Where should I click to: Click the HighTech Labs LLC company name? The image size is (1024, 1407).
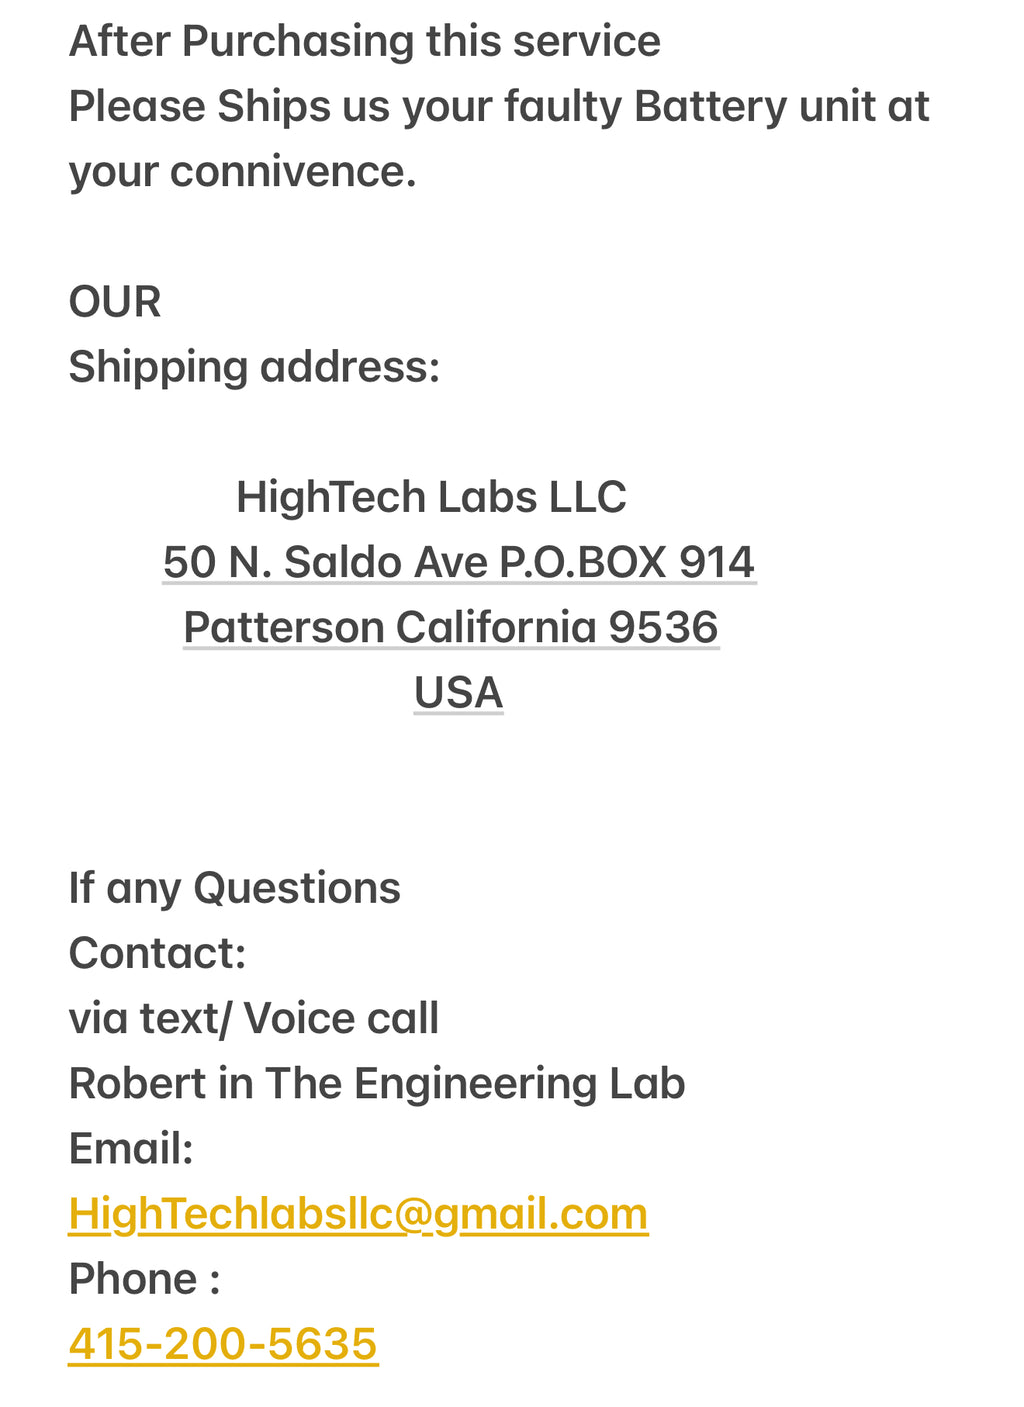(x=431, y=497)
